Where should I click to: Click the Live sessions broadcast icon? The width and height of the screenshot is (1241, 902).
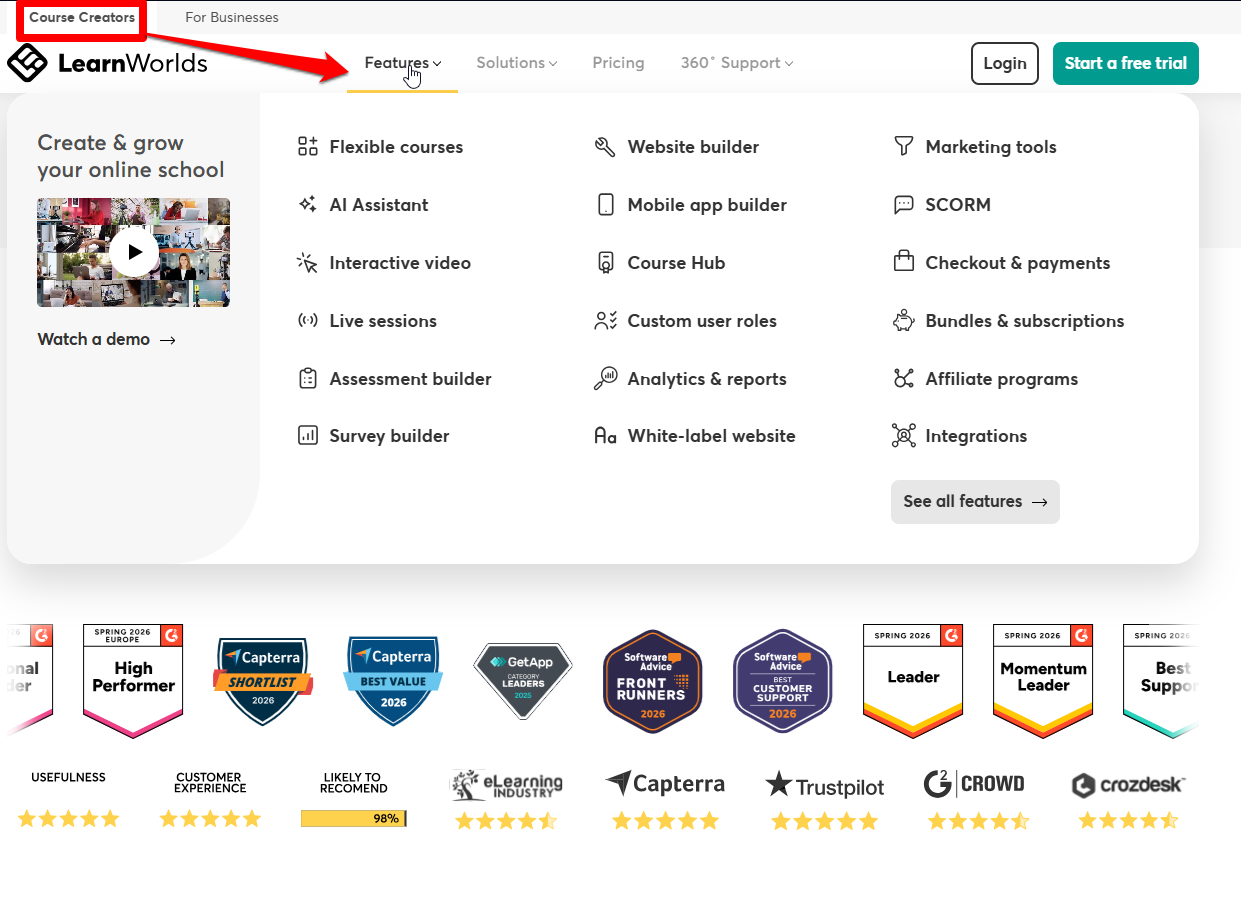coord(308,321)
